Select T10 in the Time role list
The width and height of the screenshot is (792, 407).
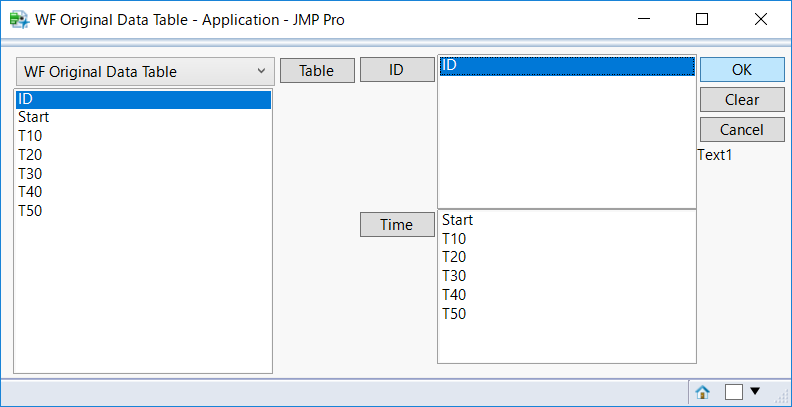coord(567,238)
